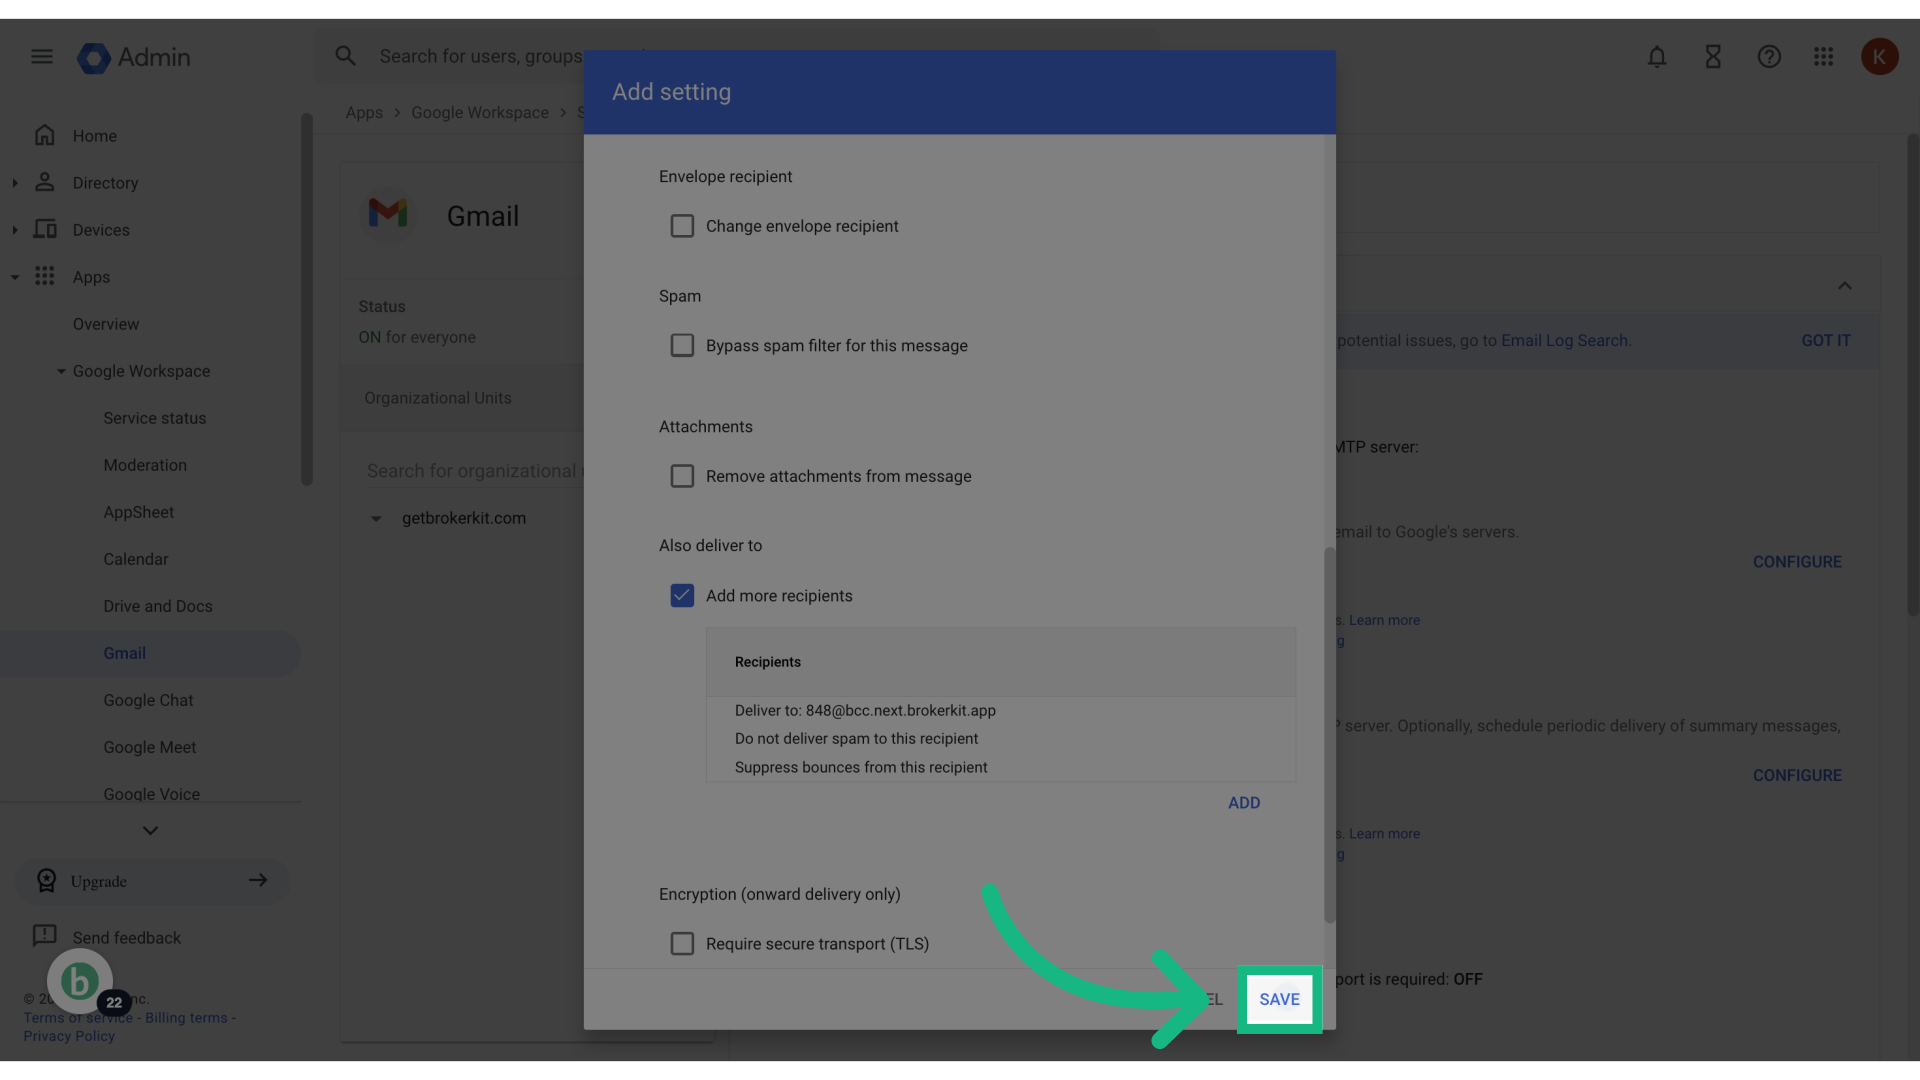Expand the Directory sidebar section

pyautogui.click(x=15, y=183)
